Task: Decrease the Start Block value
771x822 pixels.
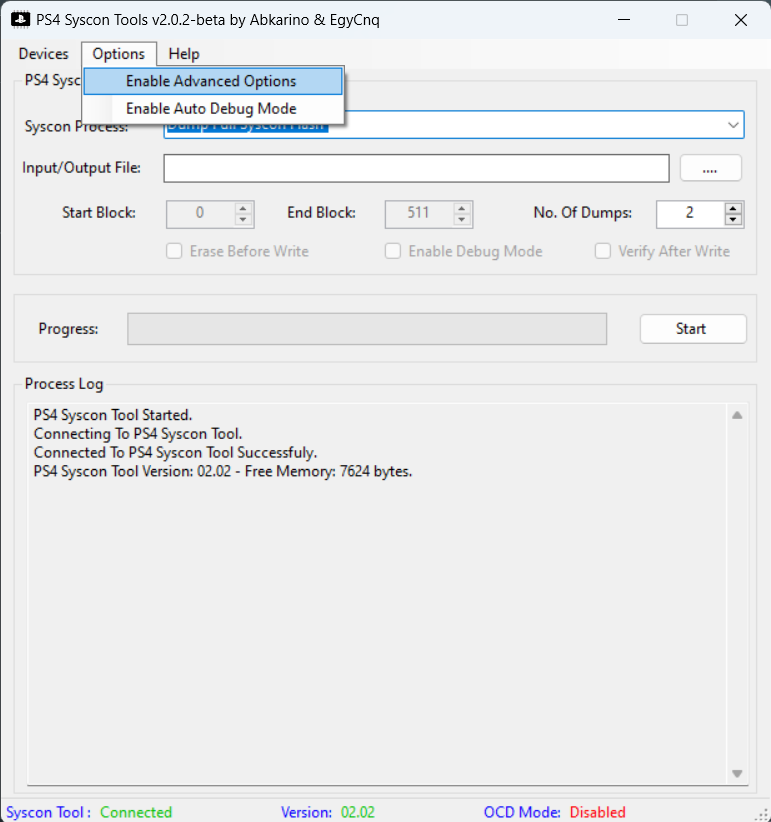Action: point(243,220)
